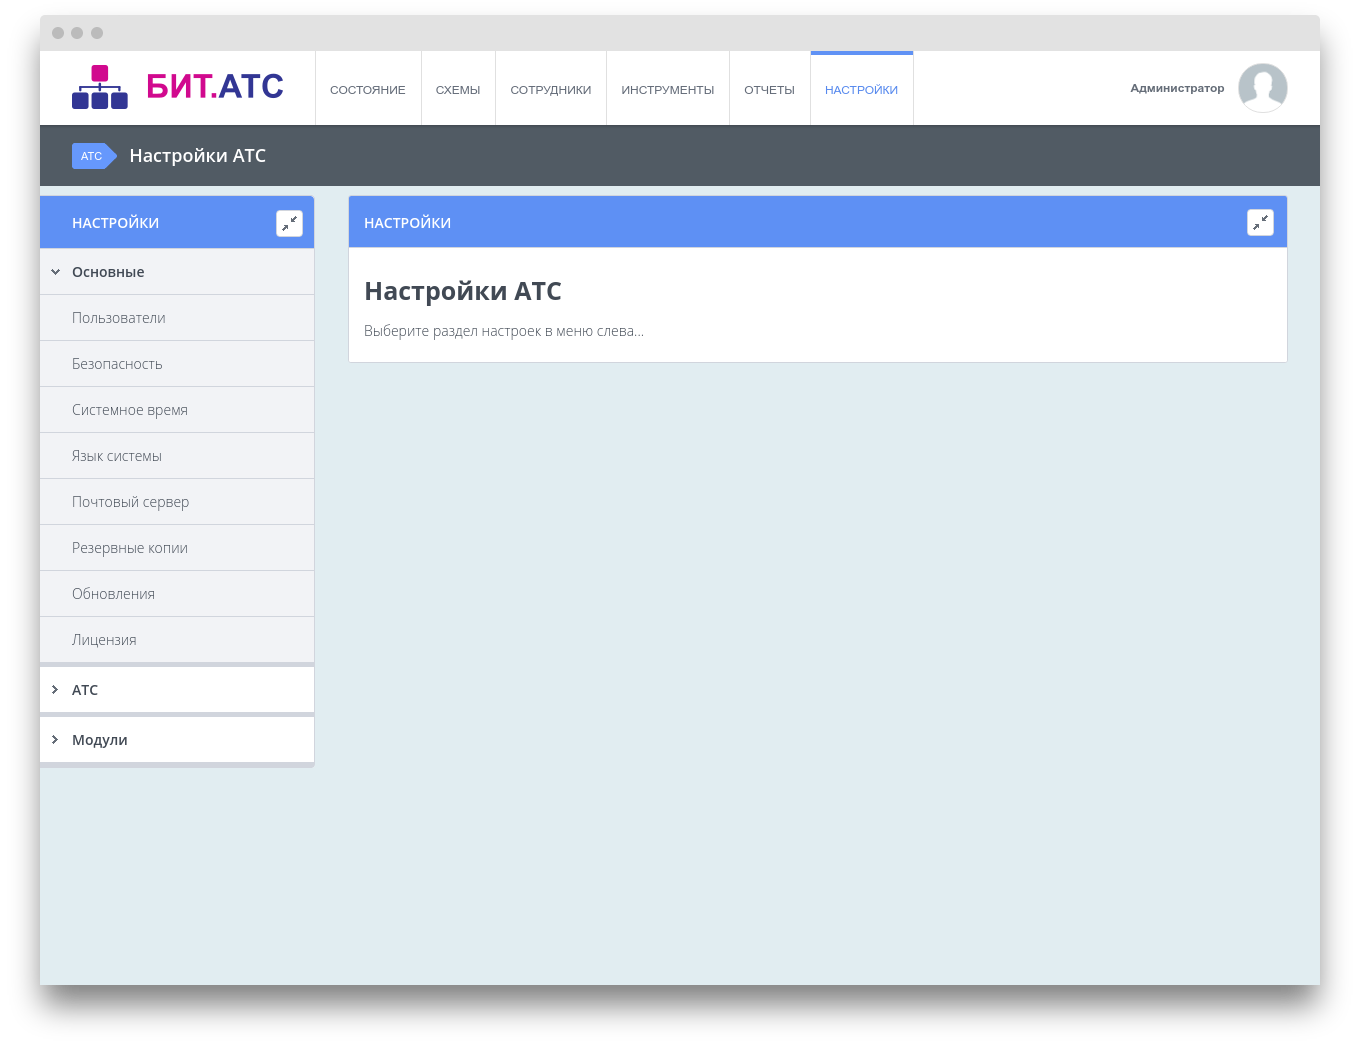Go to Резервные копии section
The height and width of the screenshot is (1055, 1360).
tap(130, 548)
